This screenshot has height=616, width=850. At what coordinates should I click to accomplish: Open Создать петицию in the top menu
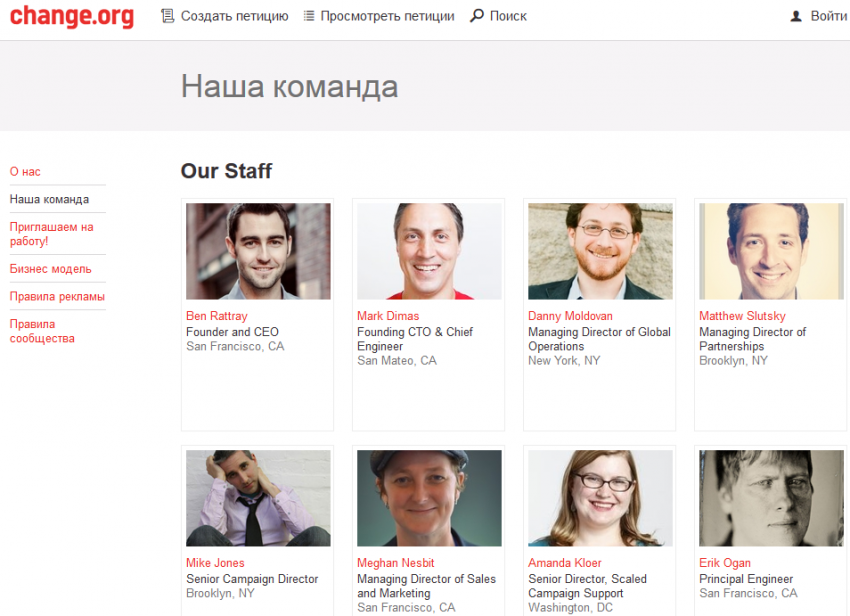coord(234,16)
